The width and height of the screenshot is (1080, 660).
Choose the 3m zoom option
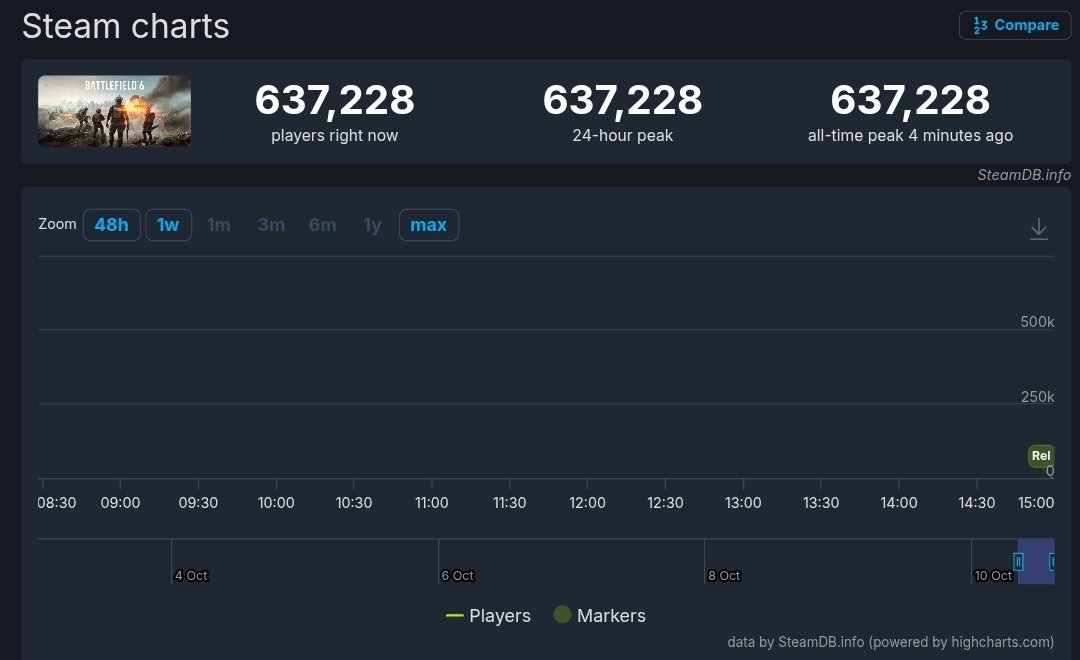pyautogui.click(x=271, y=225)
